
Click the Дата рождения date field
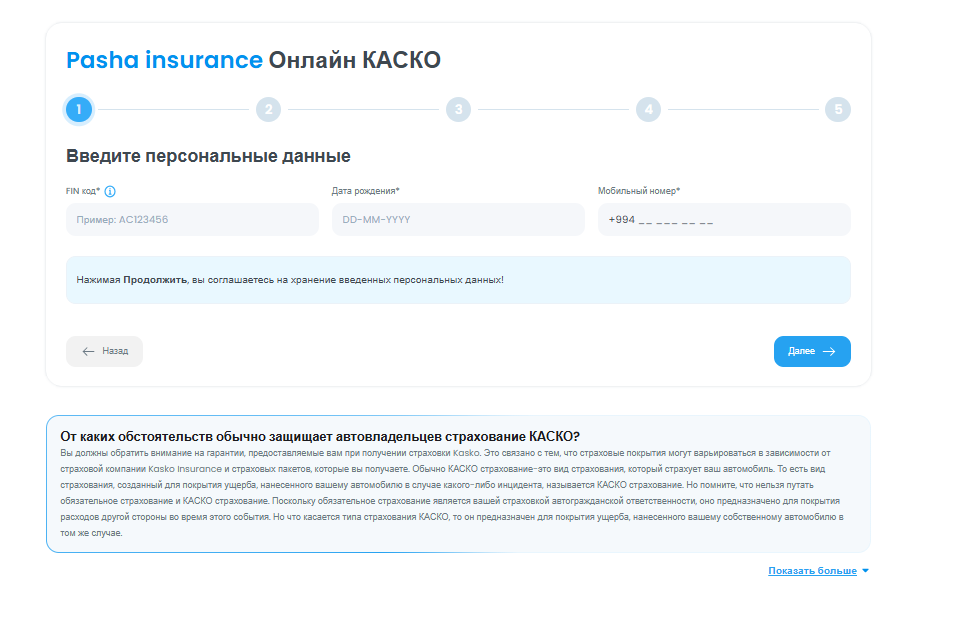tap(458, 220)
